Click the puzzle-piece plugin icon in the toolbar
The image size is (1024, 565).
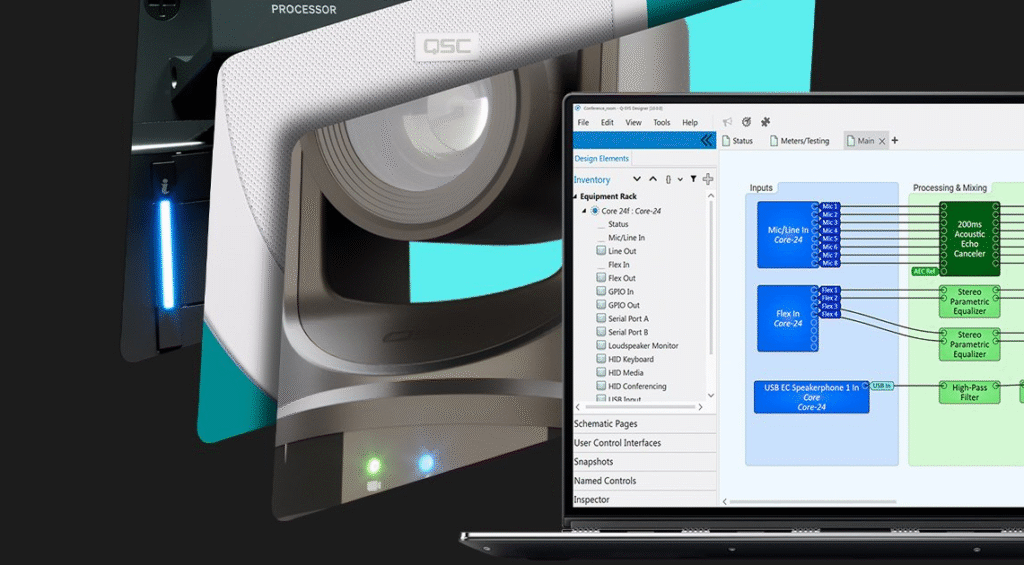pos(766,122)
